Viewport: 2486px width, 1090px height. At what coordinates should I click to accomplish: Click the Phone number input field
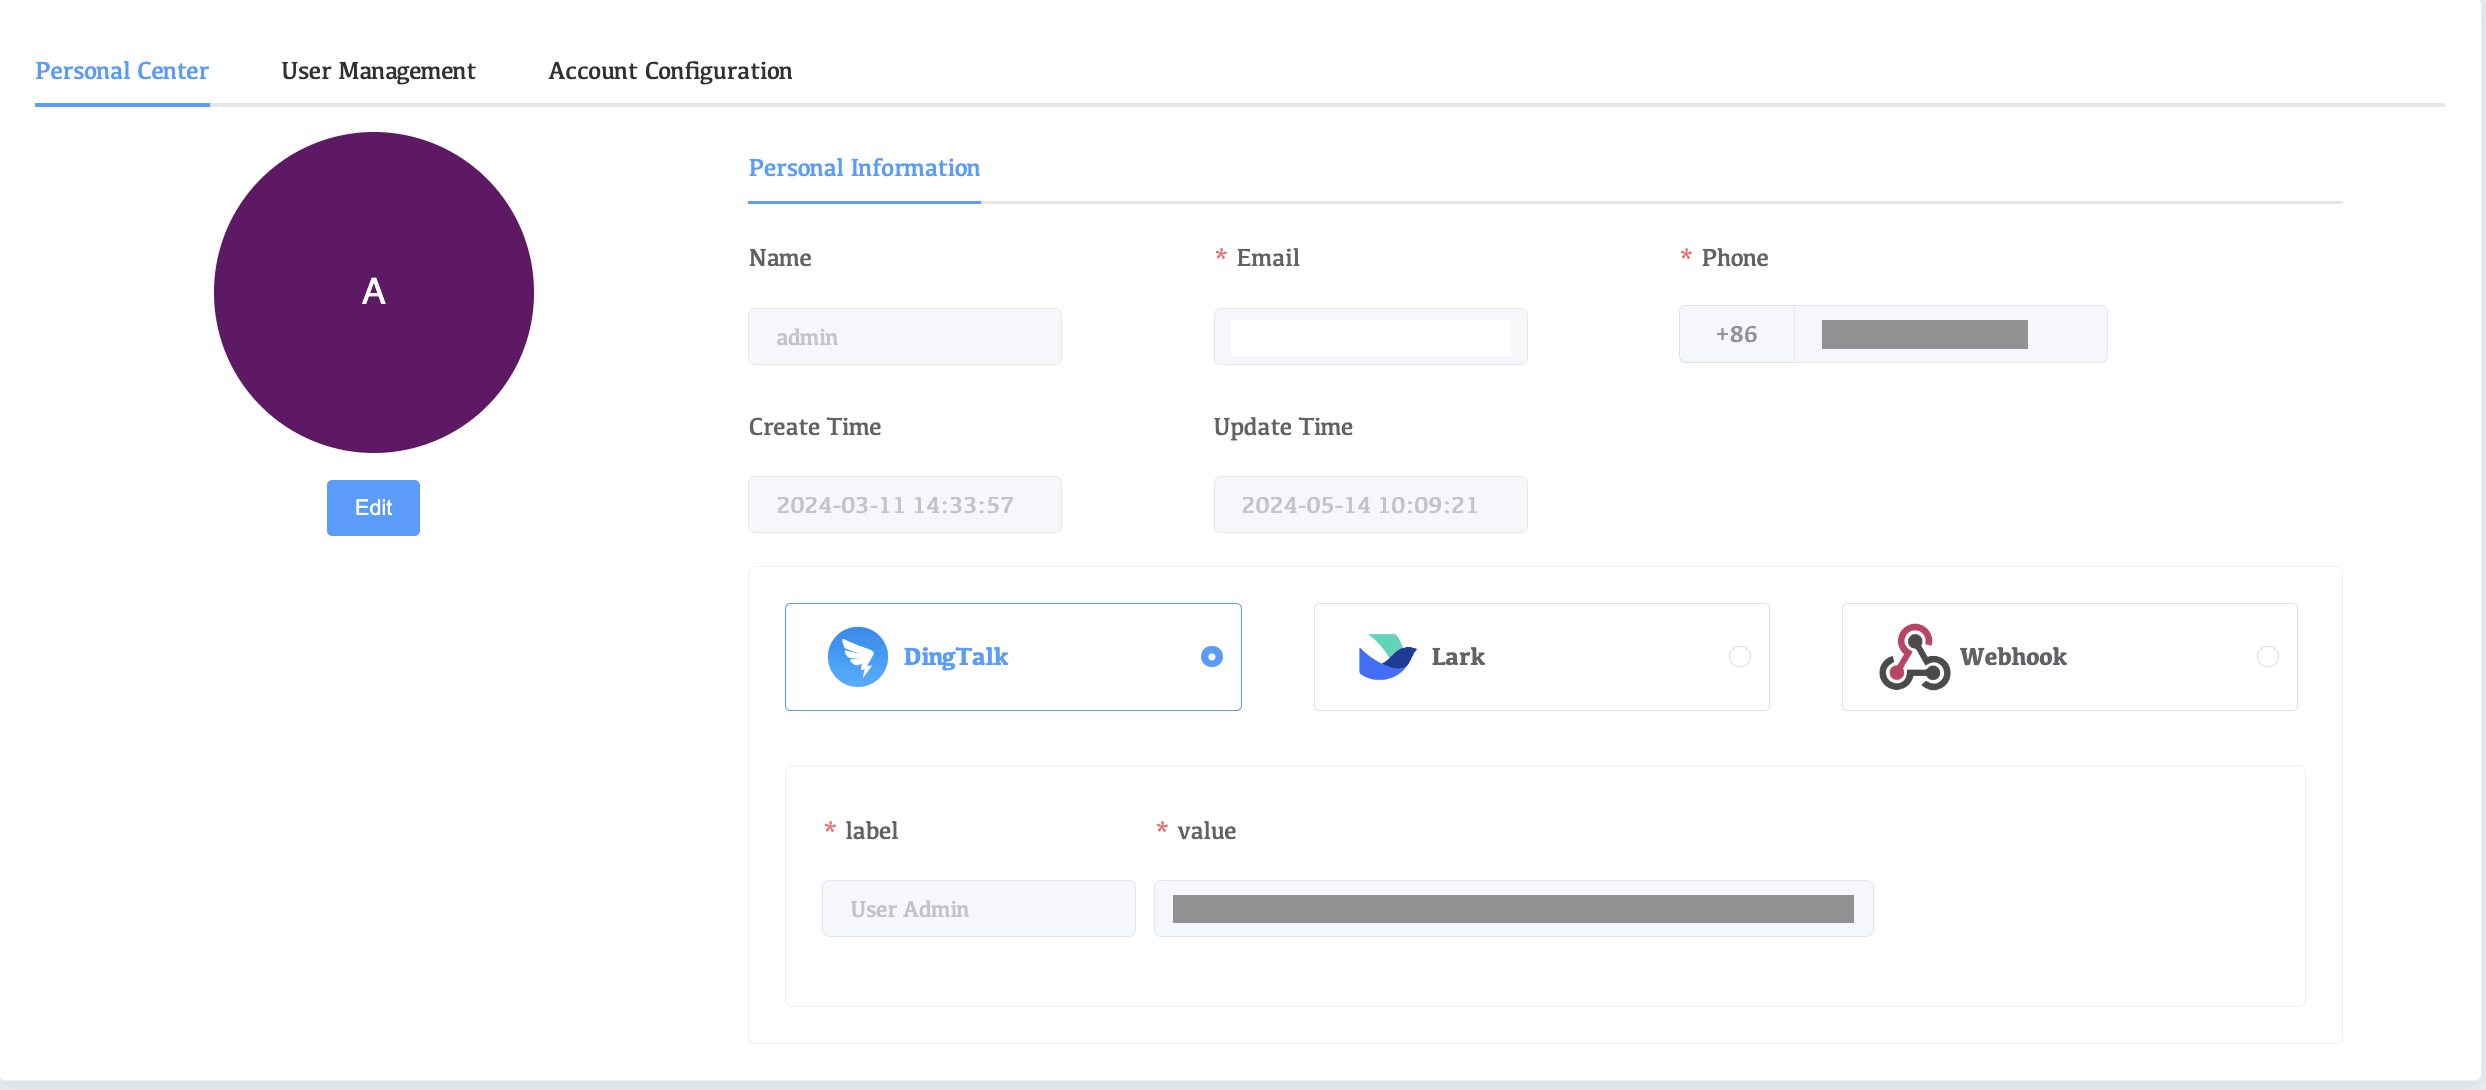click(1950, 335)
